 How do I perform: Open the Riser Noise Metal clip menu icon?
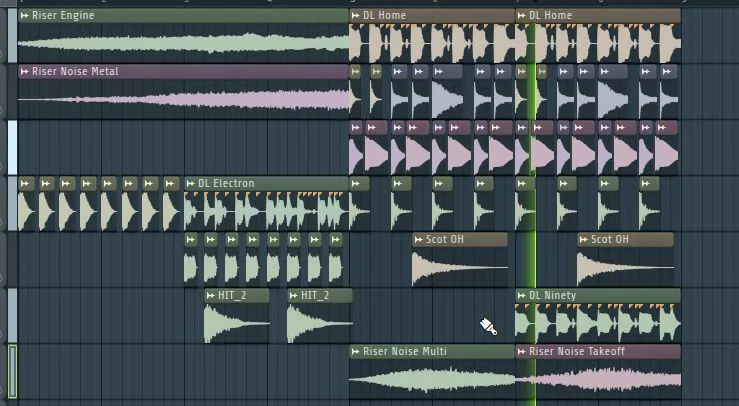click(x=25, y=72)
